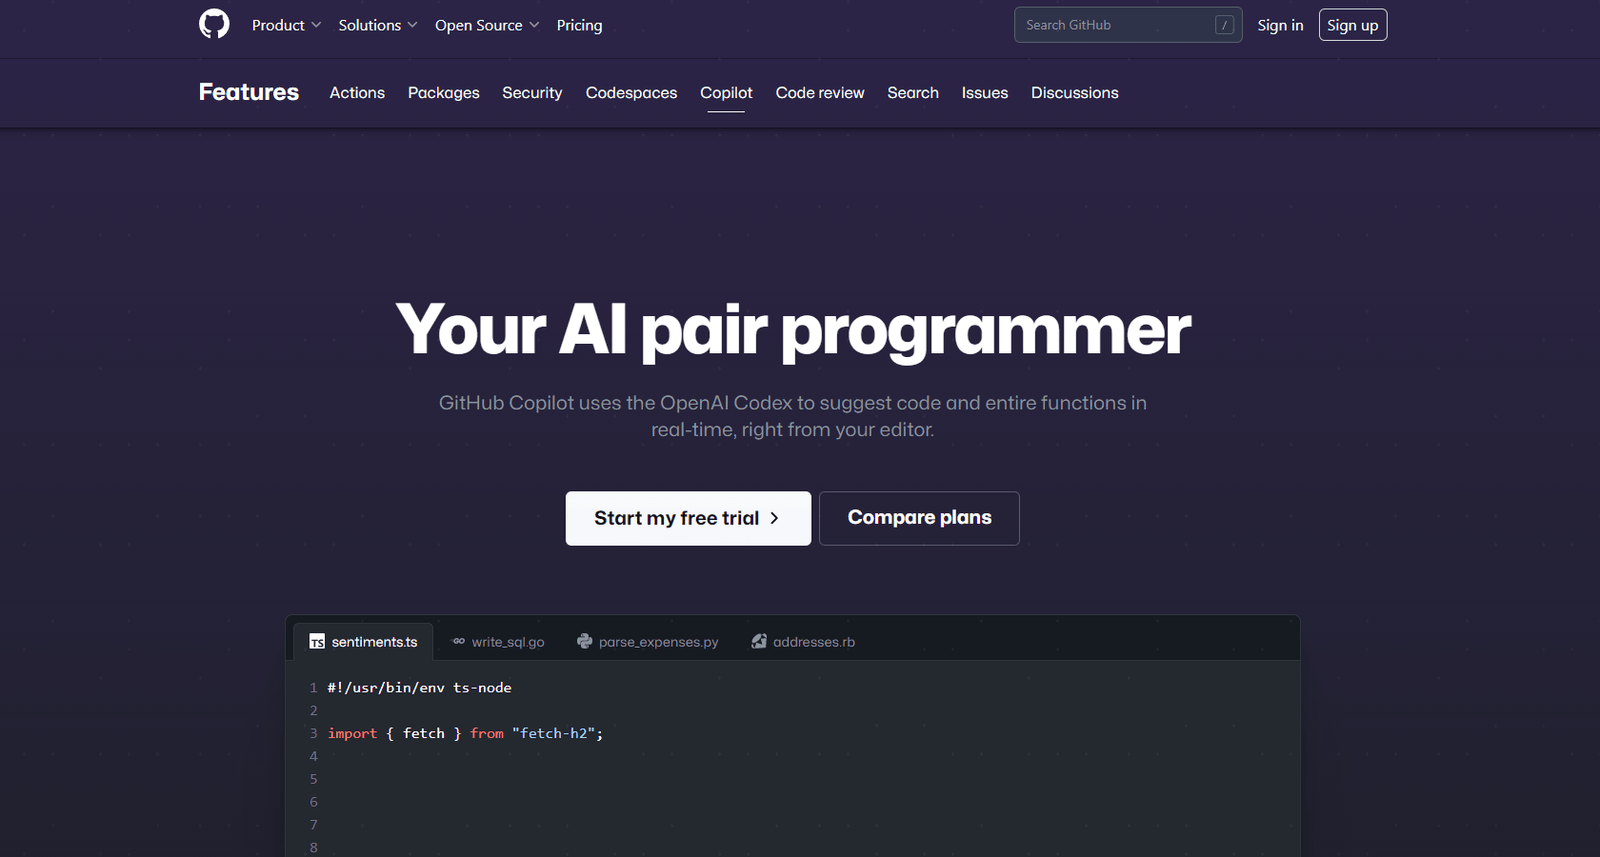The width and height of the screenshot is (1600, 857).
Task: Click Start my free trial button
Action: [688, 518]
